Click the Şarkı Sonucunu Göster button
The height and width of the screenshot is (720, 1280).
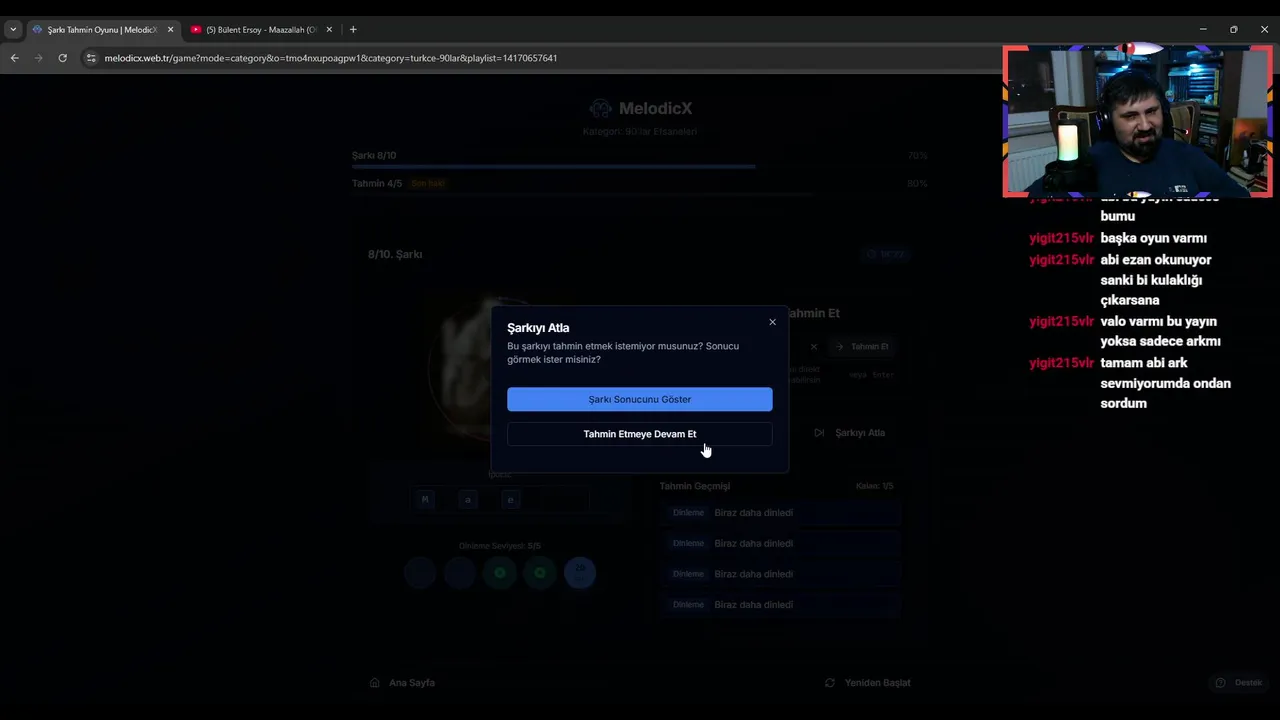tap(640, 399)
